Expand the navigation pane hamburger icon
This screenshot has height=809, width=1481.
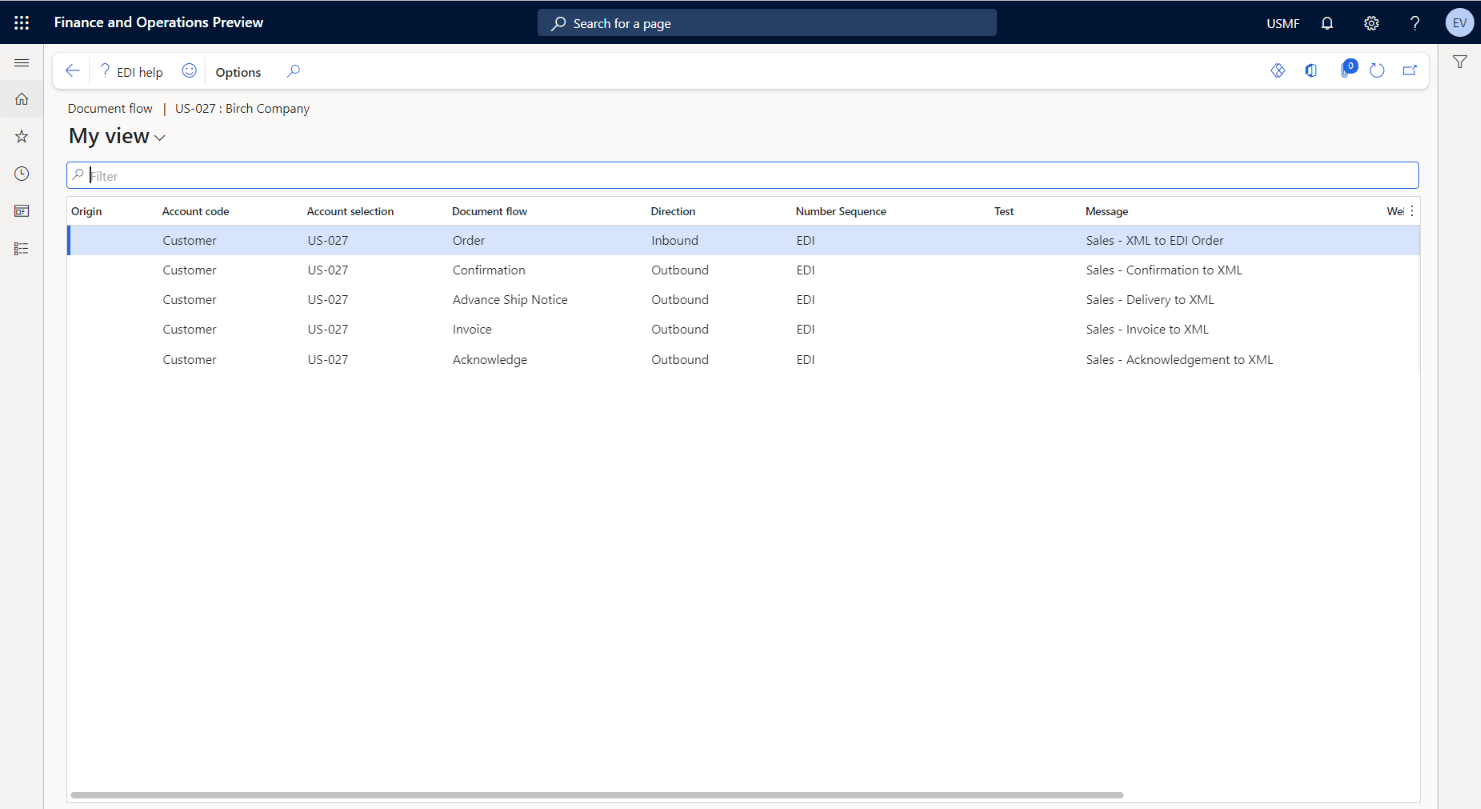coord(21,63)
